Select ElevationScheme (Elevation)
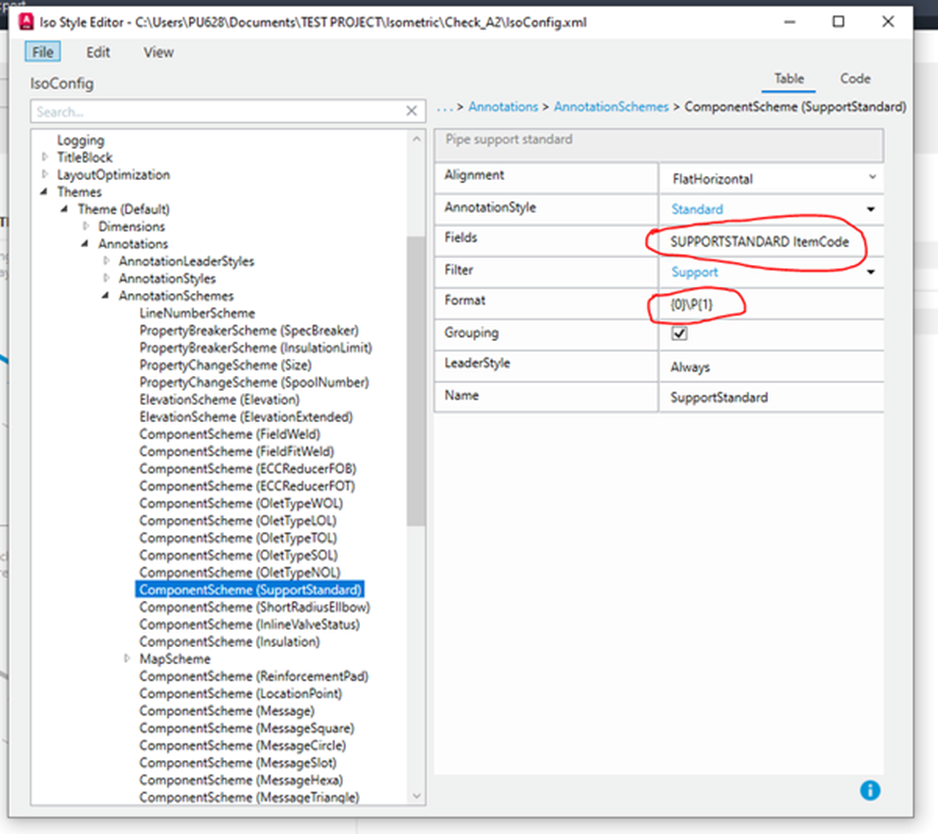938x834 pixels. click(x=219, y=400)
